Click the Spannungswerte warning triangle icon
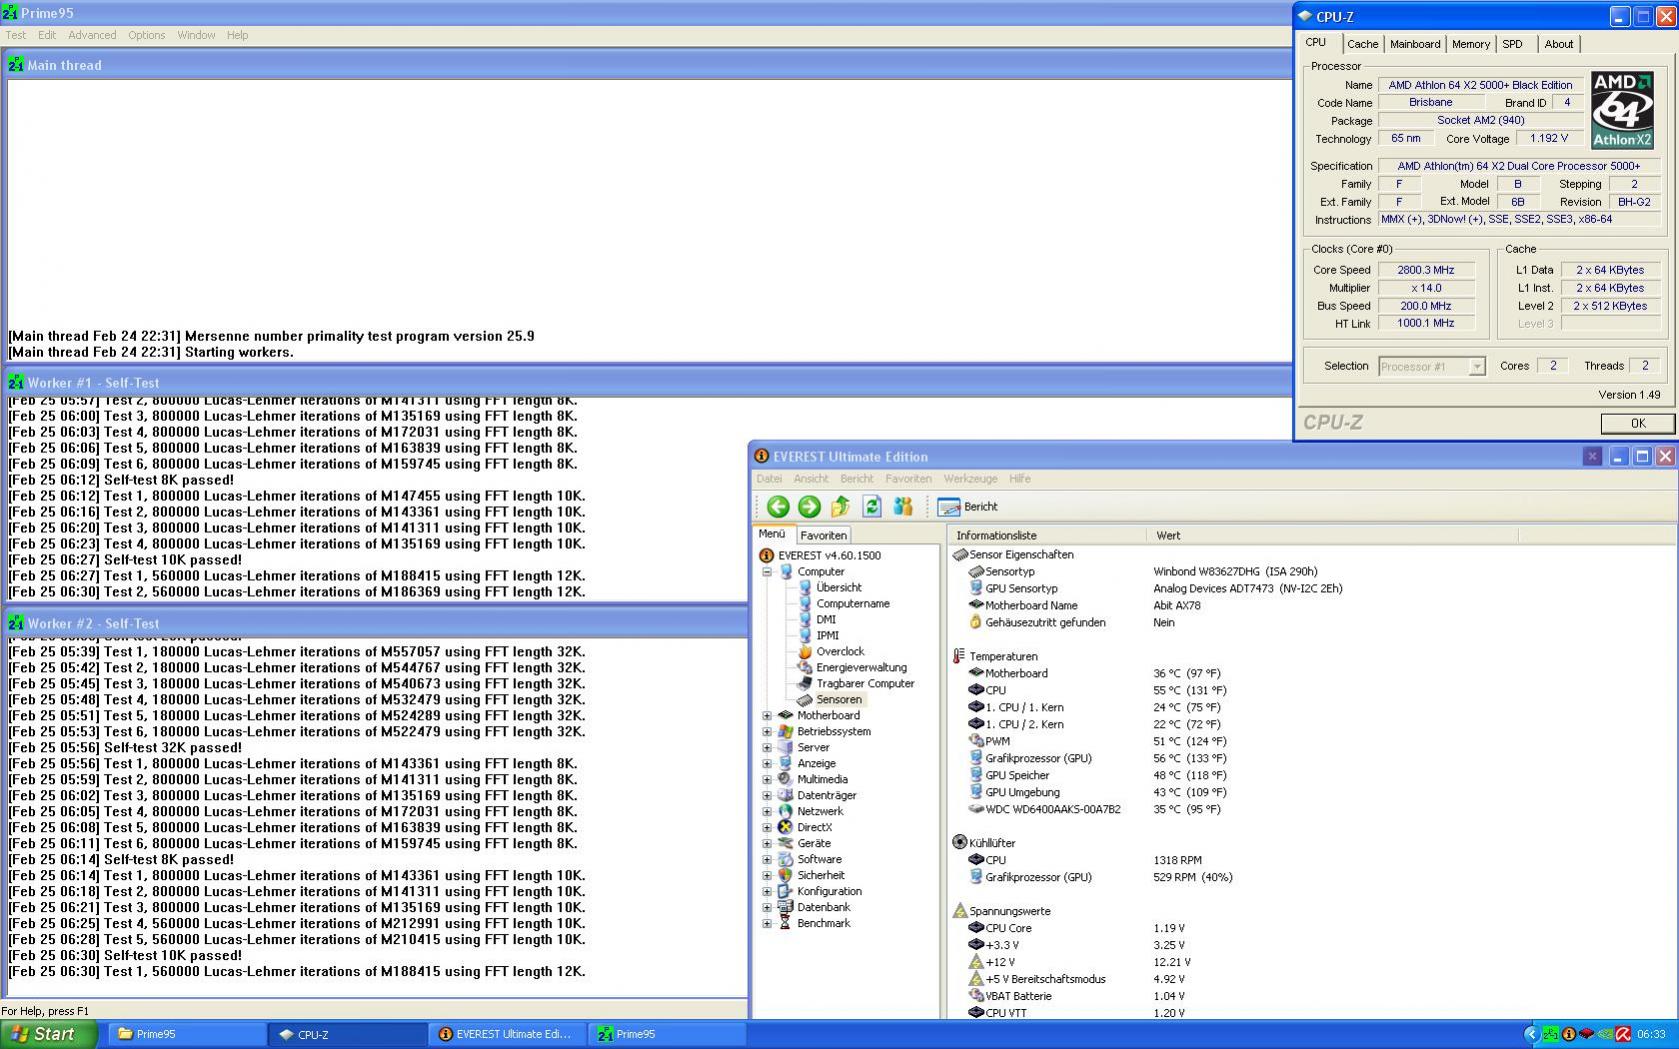The height and width of the screenshot is (1049, 1679). [959, 911]
